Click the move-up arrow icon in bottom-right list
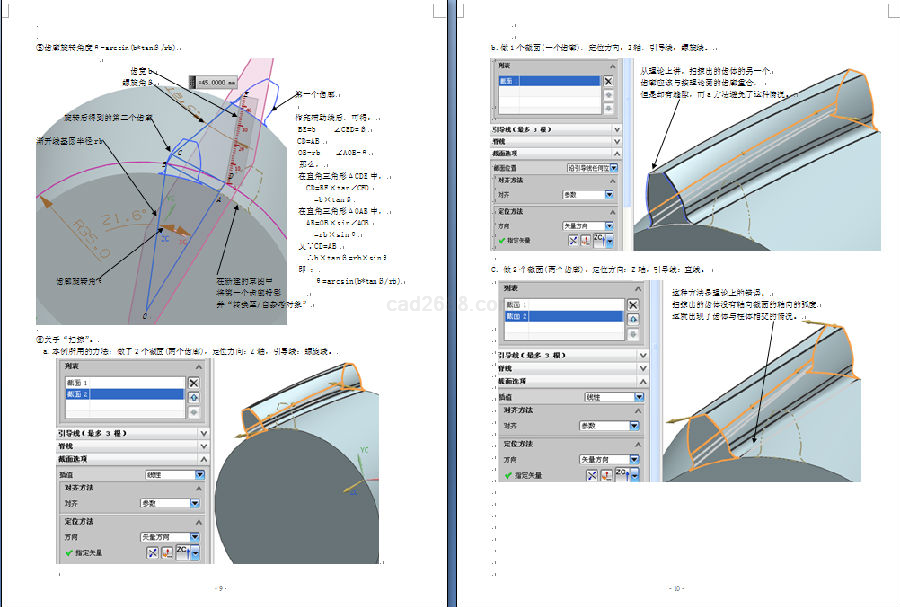Viewport: 900px width, 607px height. [x=634, y=320]
